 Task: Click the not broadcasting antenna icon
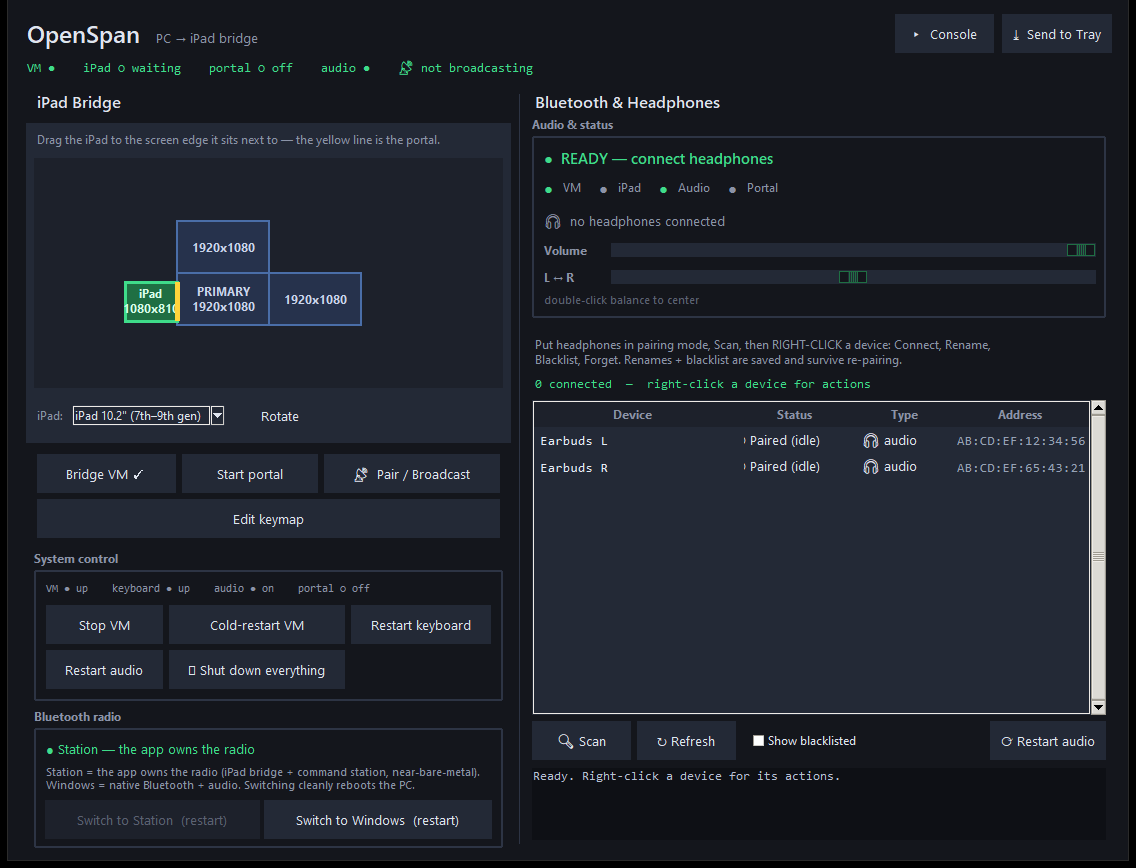coord(406,68)
